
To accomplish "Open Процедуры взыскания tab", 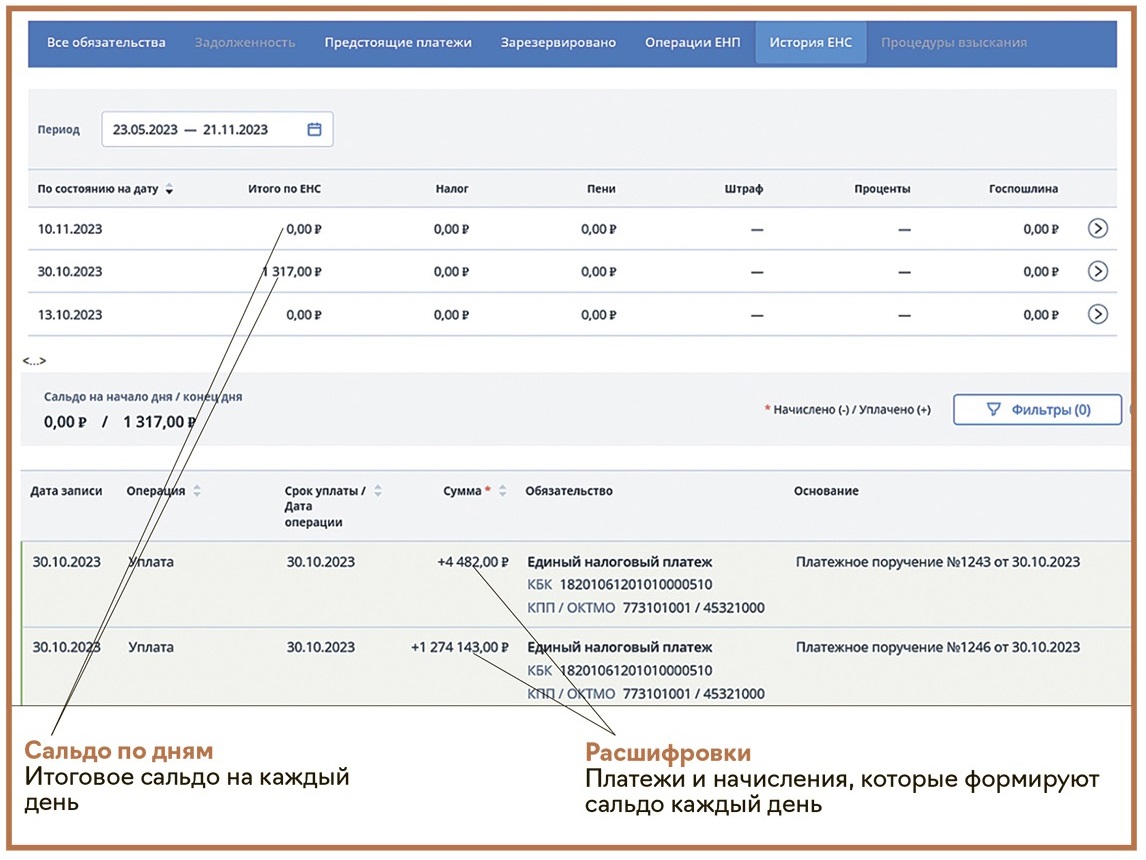I will click(x=953, y=43).
